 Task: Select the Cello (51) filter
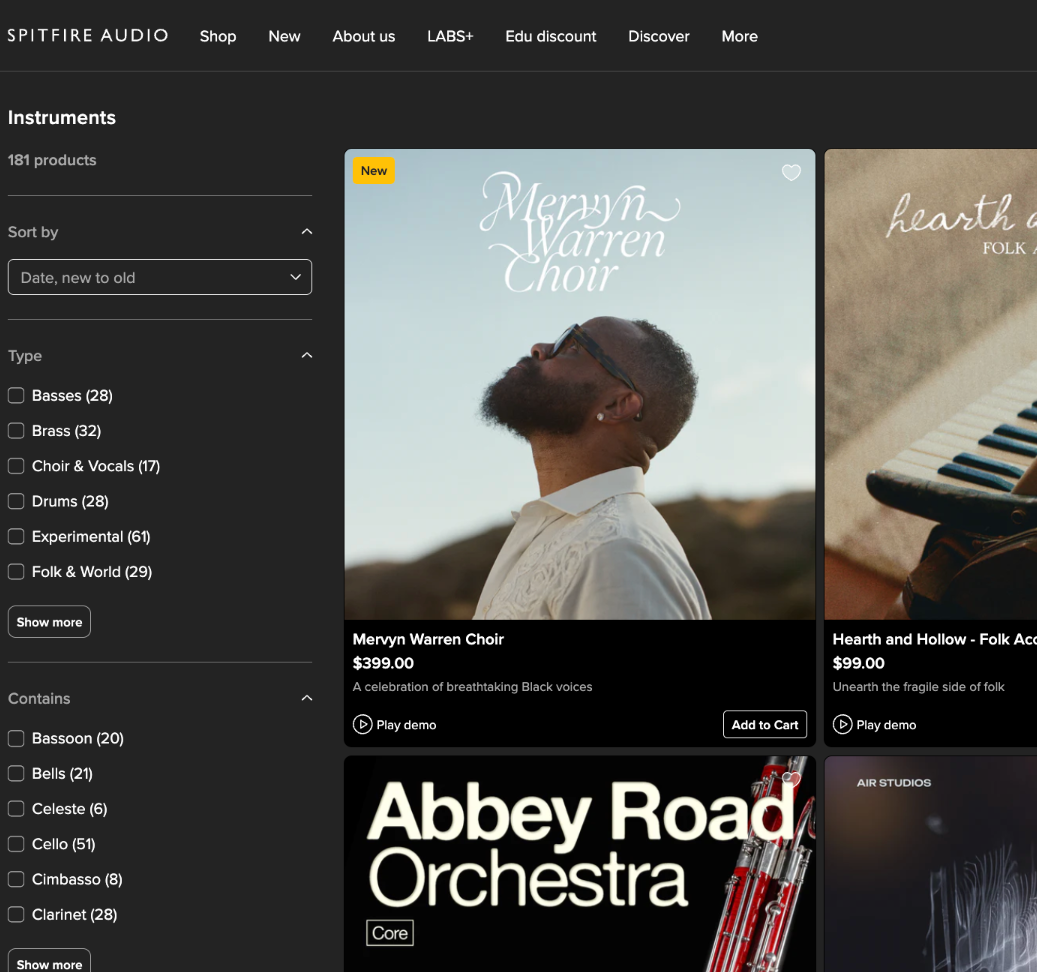coord(16,844)
